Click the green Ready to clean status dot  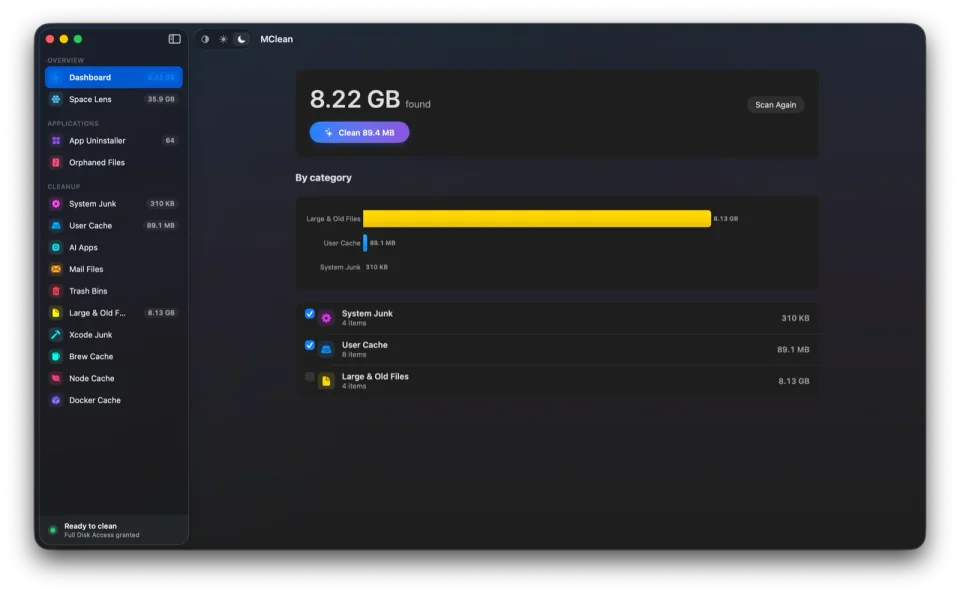[x=53, y=530]
